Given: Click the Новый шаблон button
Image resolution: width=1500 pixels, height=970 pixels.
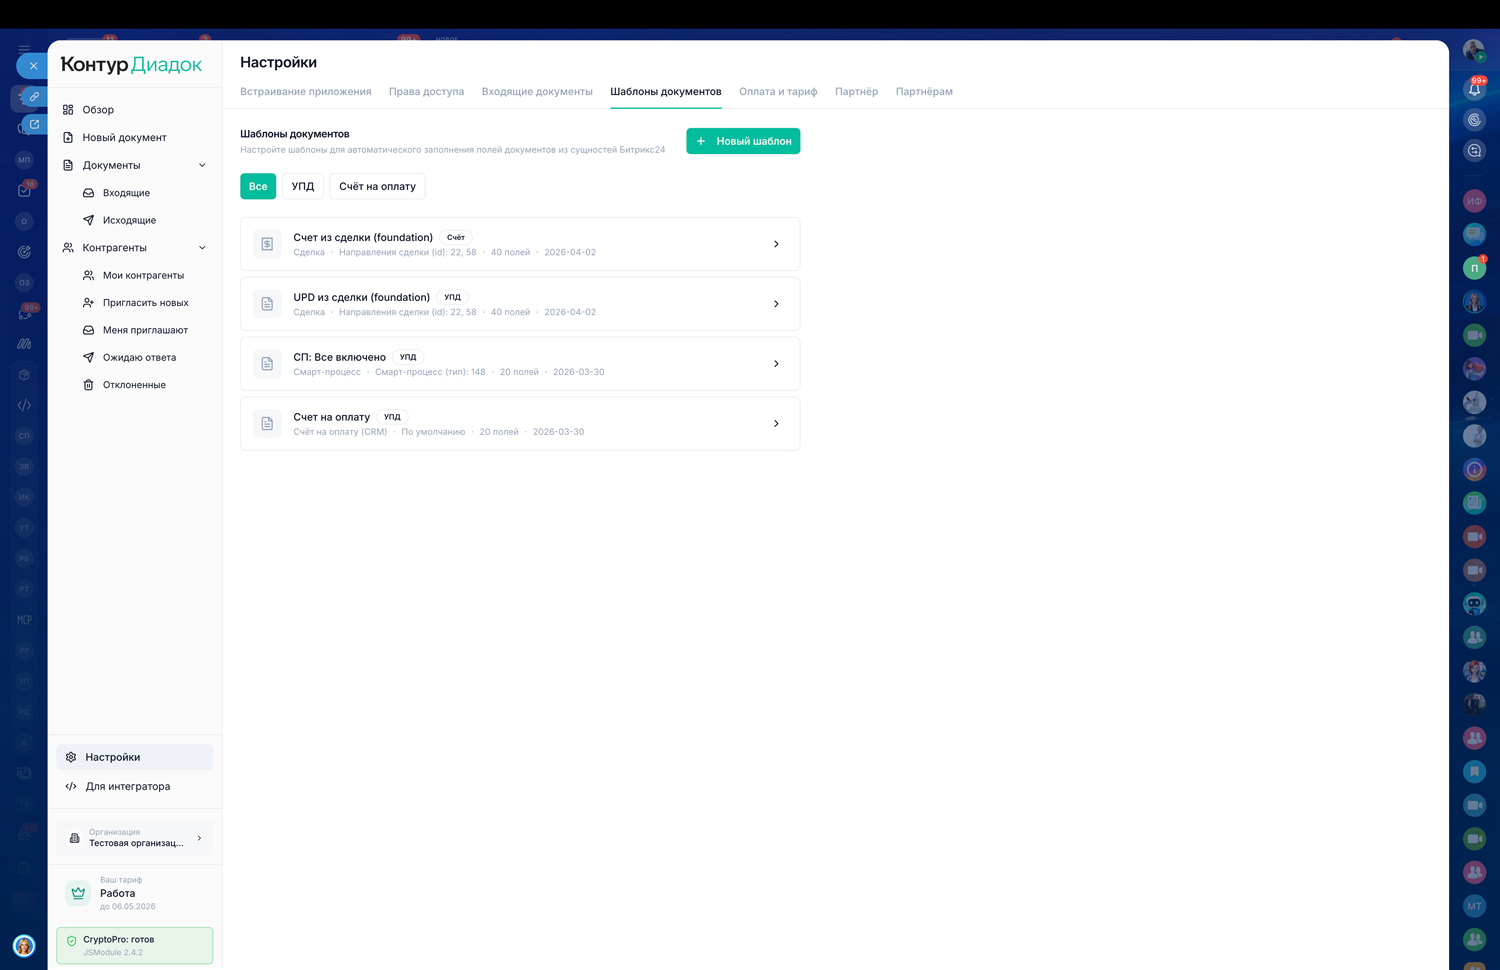Looking at the screenshot, I should (x=743, y=141).
